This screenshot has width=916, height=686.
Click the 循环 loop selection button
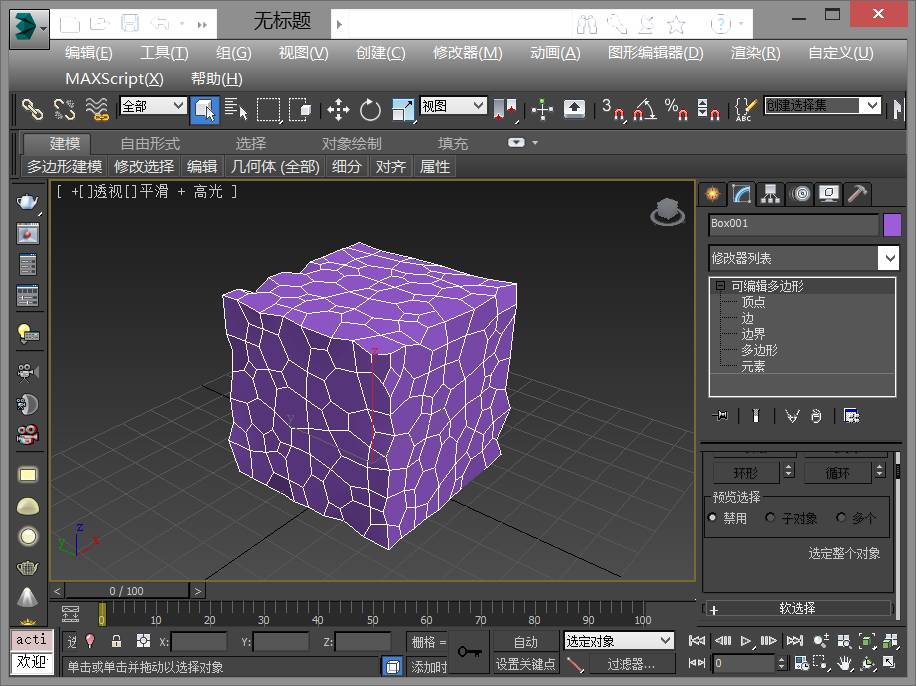(x=837, y=472)
